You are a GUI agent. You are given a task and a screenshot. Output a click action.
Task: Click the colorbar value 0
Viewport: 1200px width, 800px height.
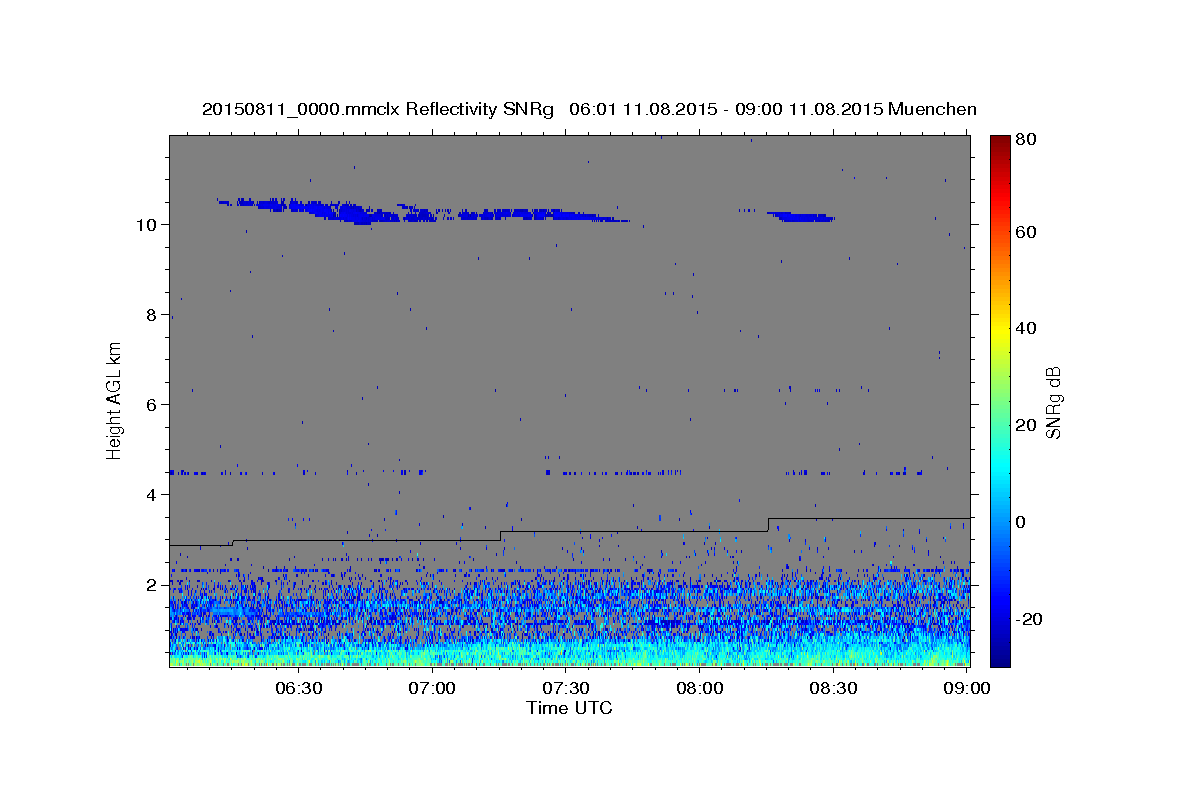[x=1021, y=522]
